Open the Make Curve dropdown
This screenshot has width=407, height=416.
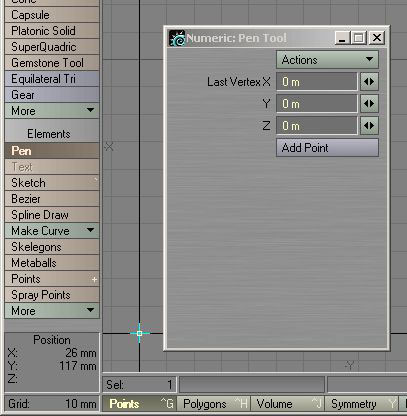coord(52,231)
